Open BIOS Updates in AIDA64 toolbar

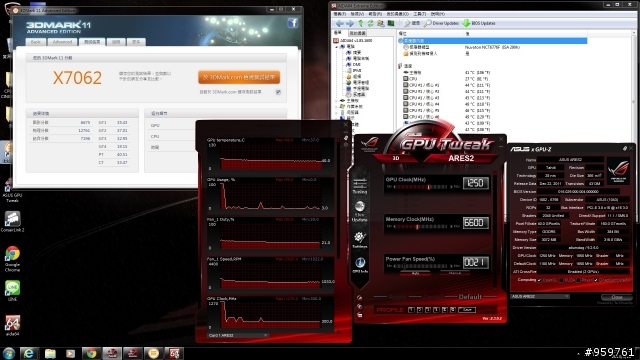click(479, 23)
